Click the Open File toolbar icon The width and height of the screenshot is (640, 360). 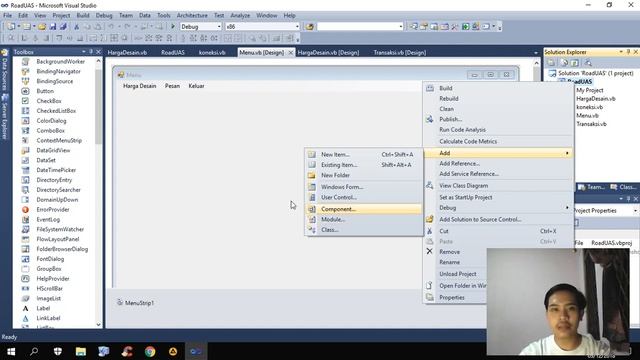click(42, 27)
